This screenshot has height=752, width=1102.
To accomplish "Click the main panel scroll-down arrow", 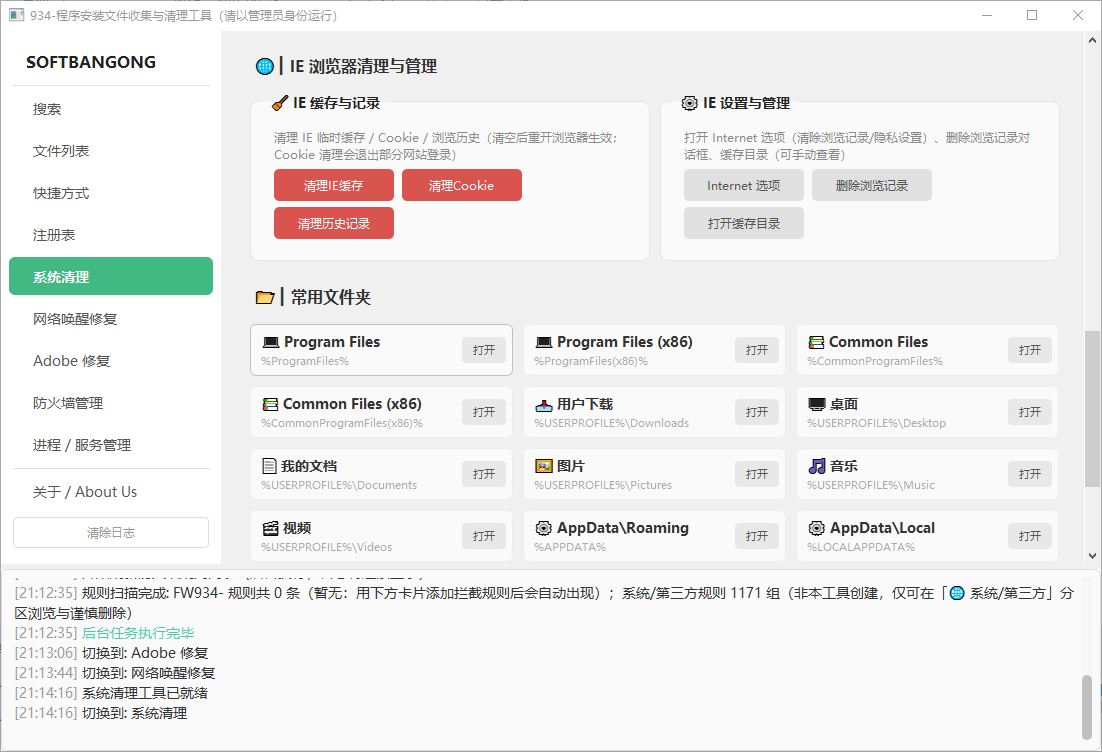I will 1092,555.
